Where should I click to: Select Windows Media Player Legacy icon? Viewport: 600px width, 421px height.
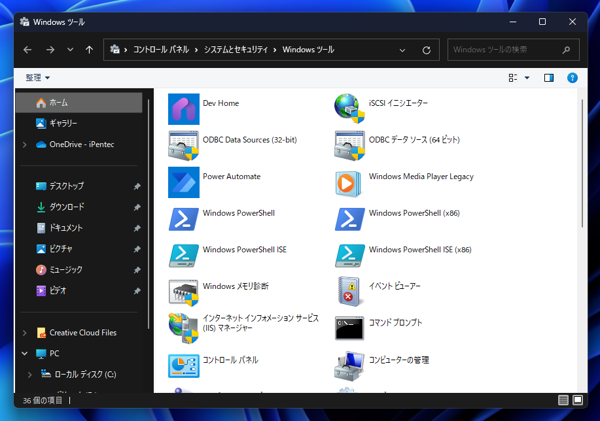click(349, 182)
